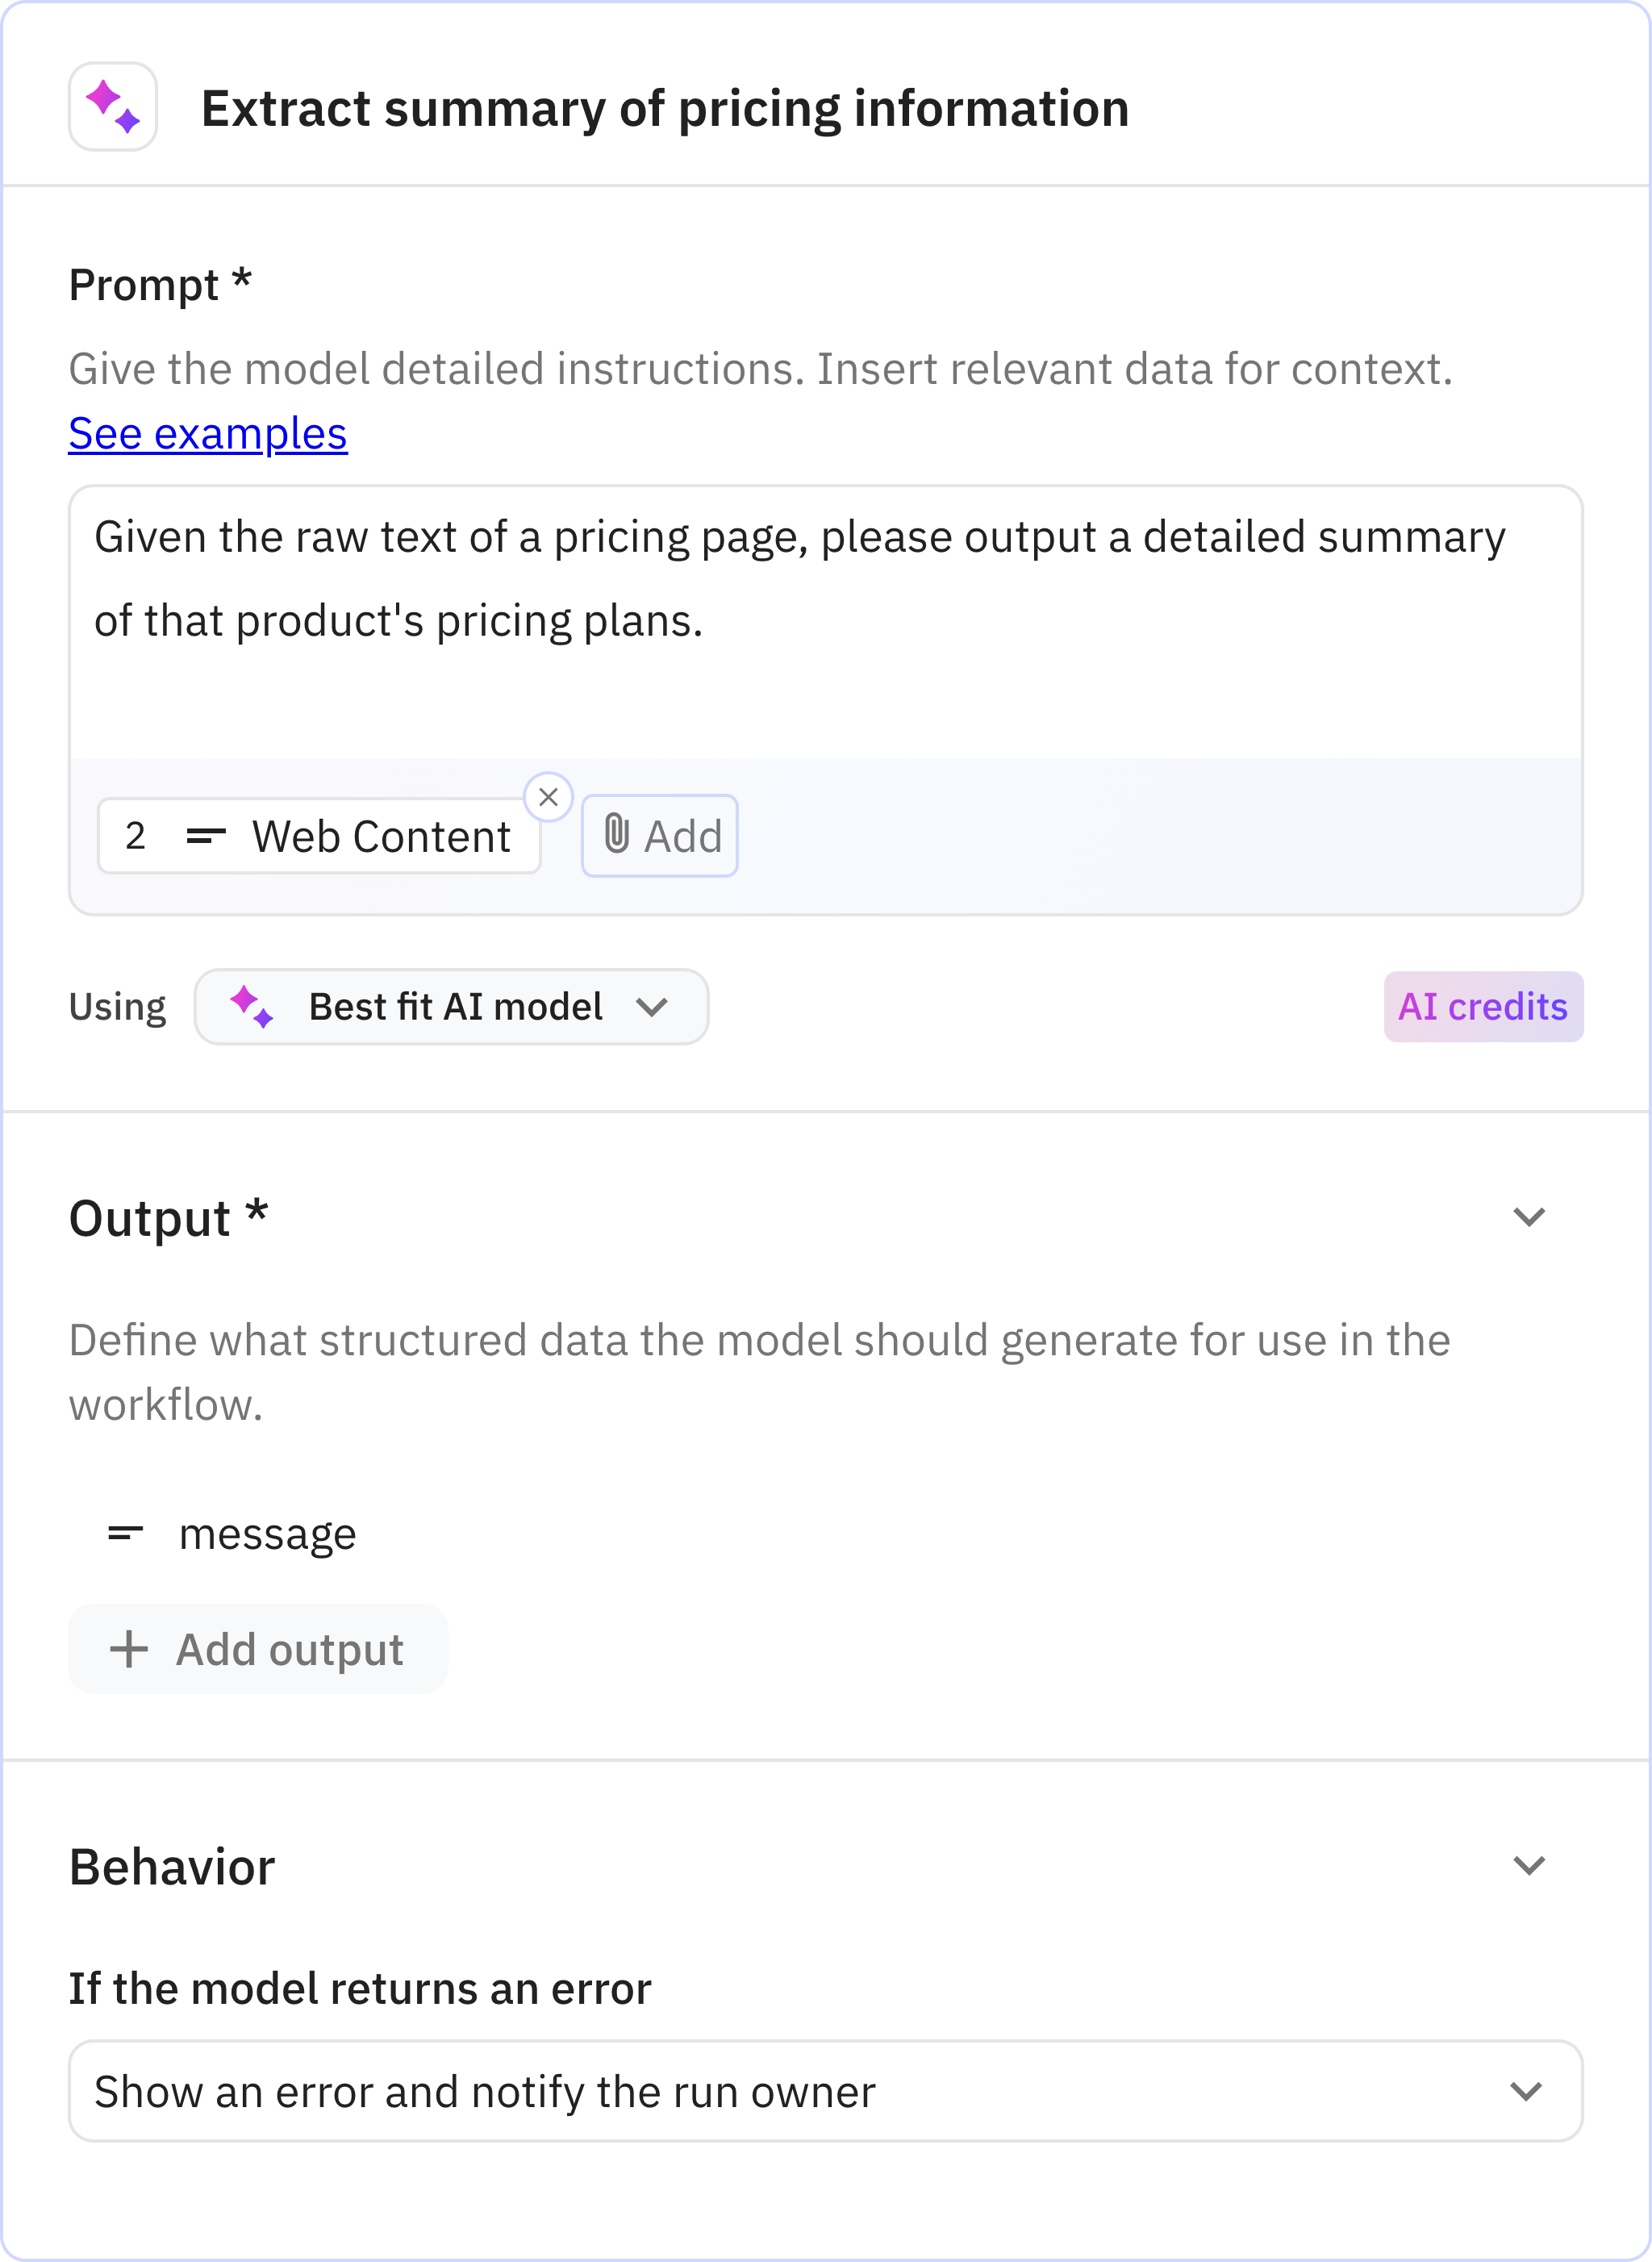The height and width of the screenshot is (2262, 1652).
Task: Click the sparkle icon inside the model selector
Action: coord(251,1007)
